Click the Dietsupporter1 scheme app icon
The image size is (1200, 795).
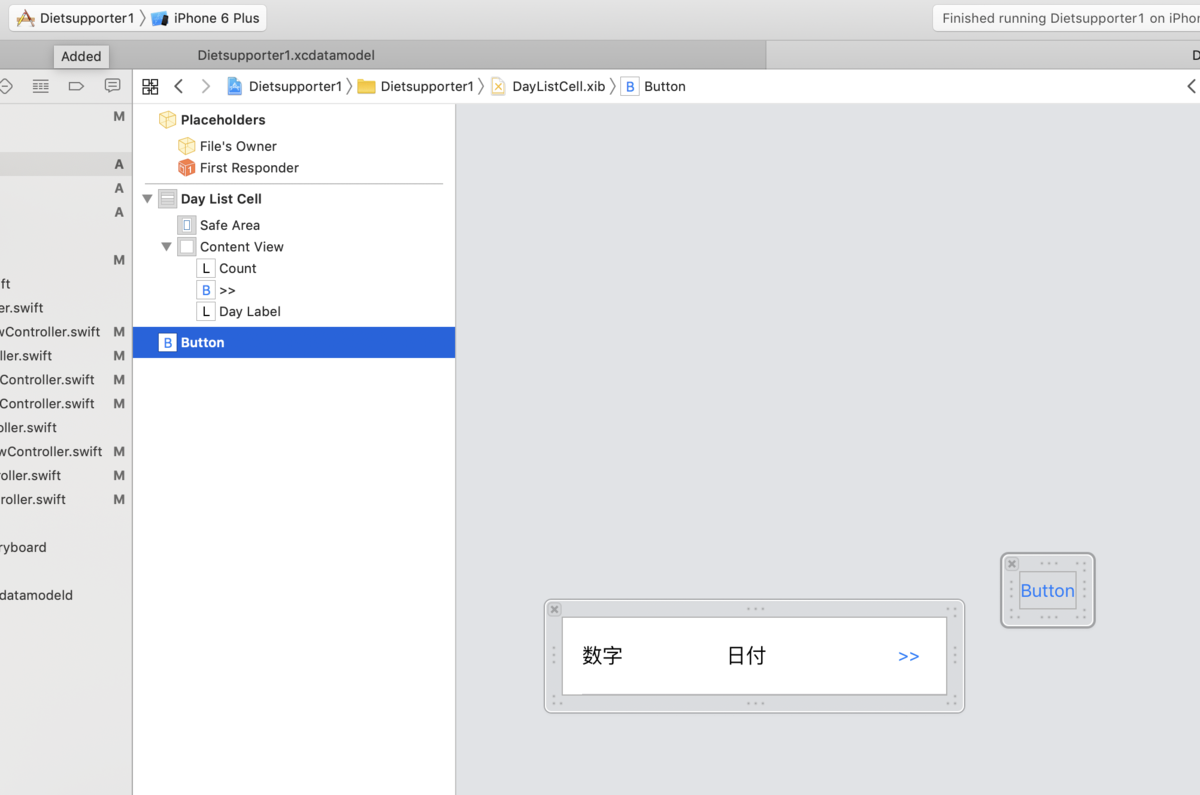26,18
